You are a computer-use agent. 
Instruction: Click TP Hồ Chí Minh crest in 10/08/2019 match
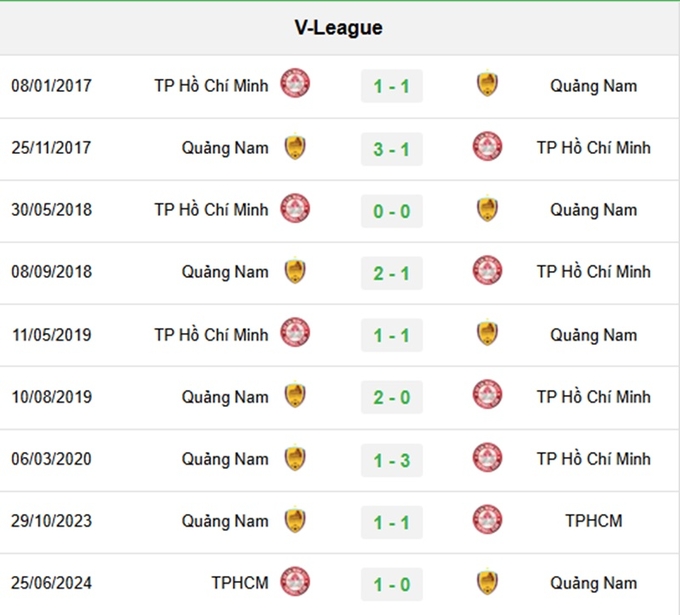pos(487,395)
